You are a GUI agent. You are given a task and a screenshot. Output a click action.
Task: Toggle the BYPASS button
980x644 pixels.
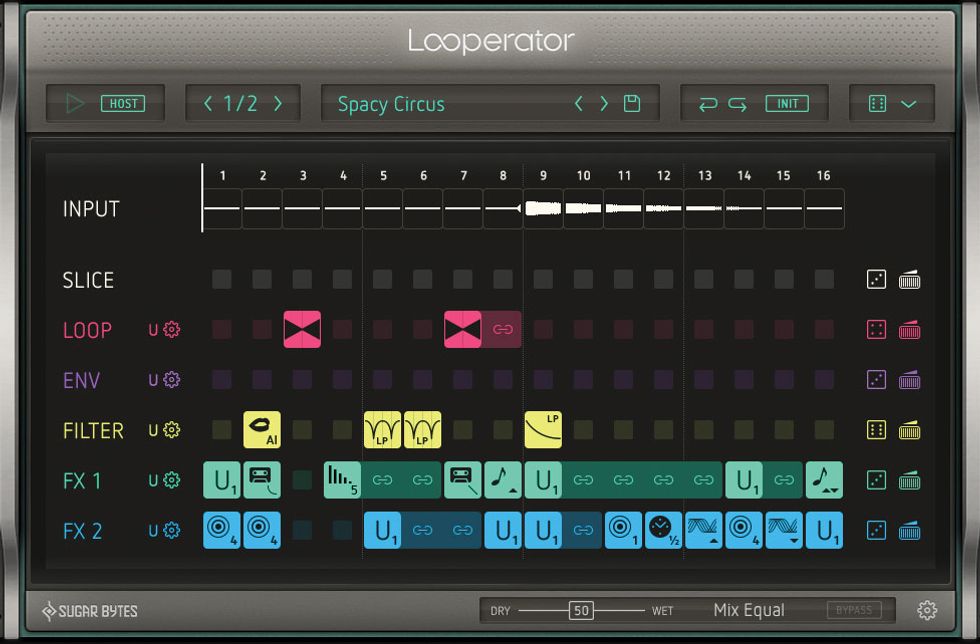(854, 610)
